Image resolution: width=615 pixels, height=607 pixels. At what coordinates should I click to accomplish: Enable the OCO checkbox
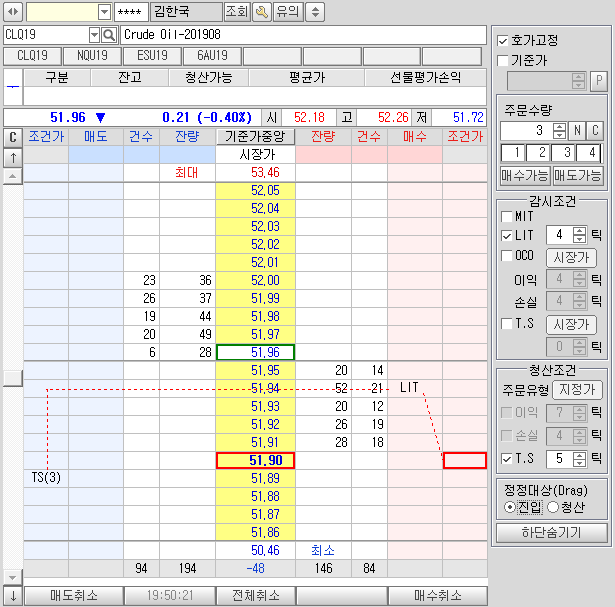pos(507,255)
